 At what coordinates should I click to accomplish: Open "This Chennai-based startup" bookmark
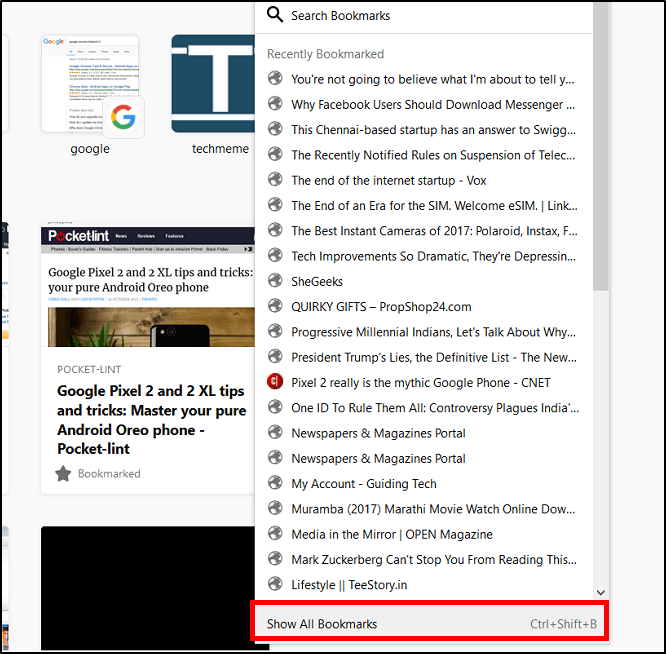click(x=423, y=130)
